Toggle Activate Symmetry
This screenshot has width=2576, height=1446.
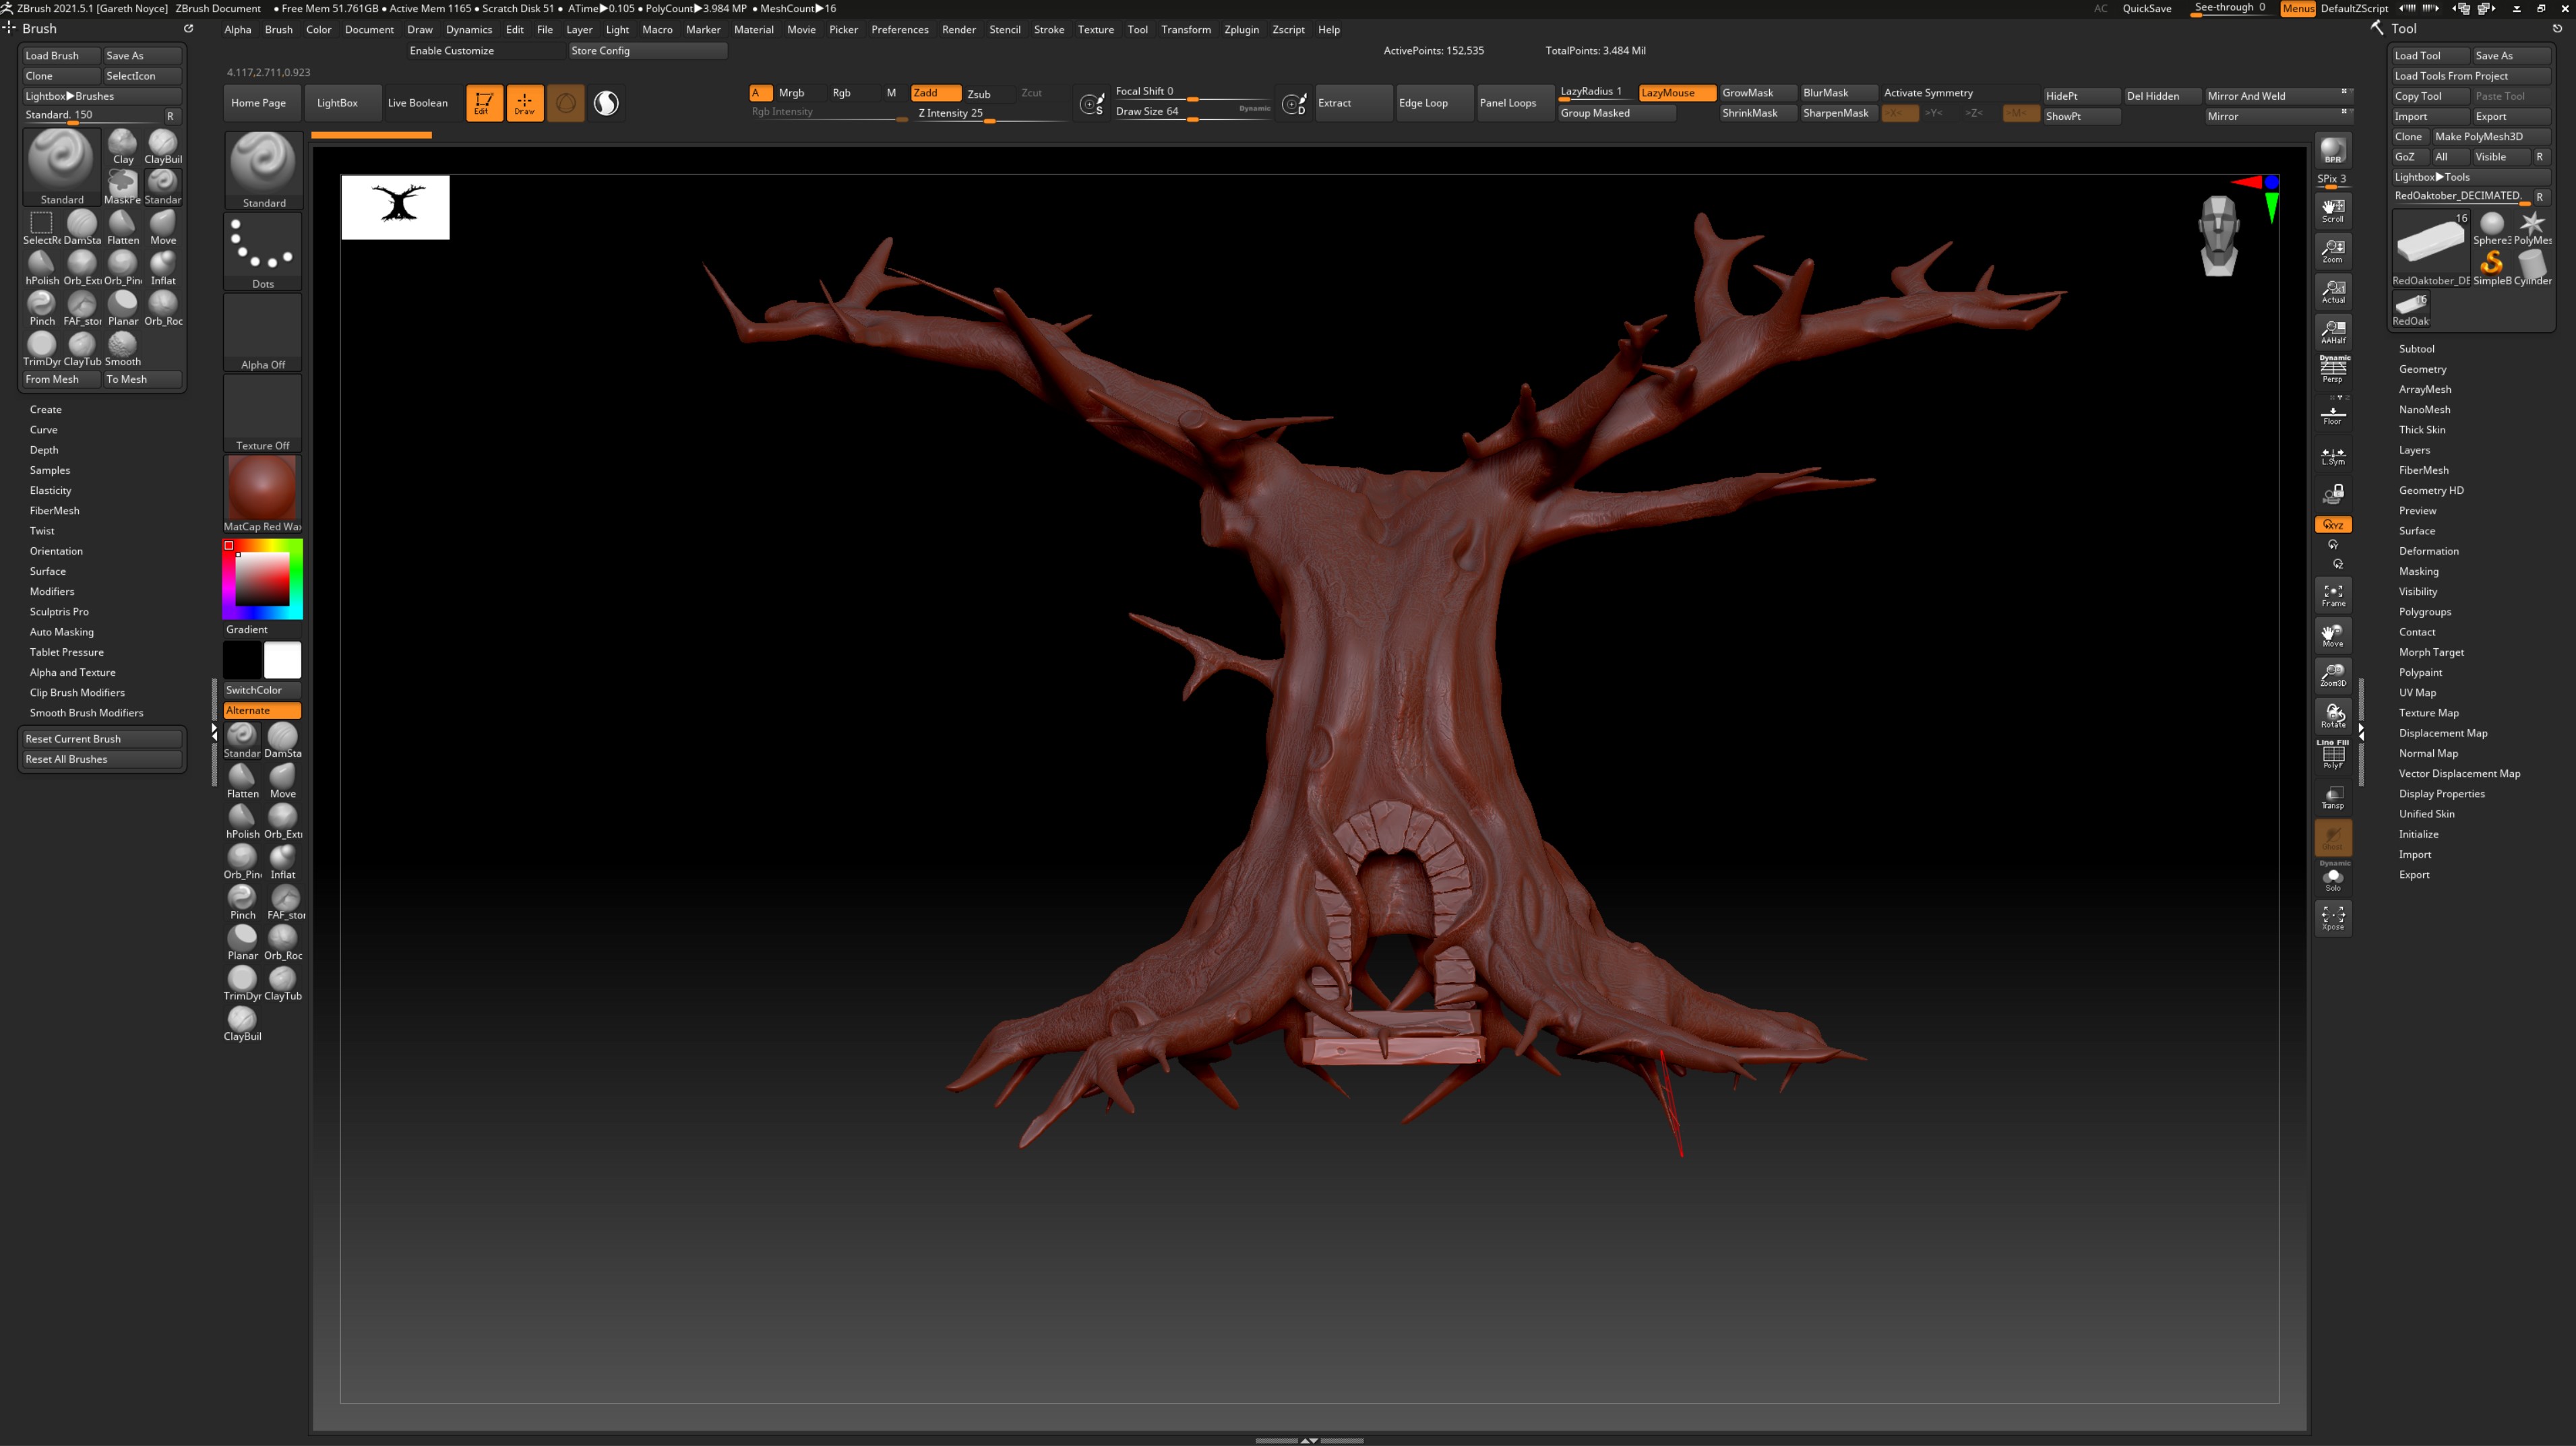tap(1928, 93)
